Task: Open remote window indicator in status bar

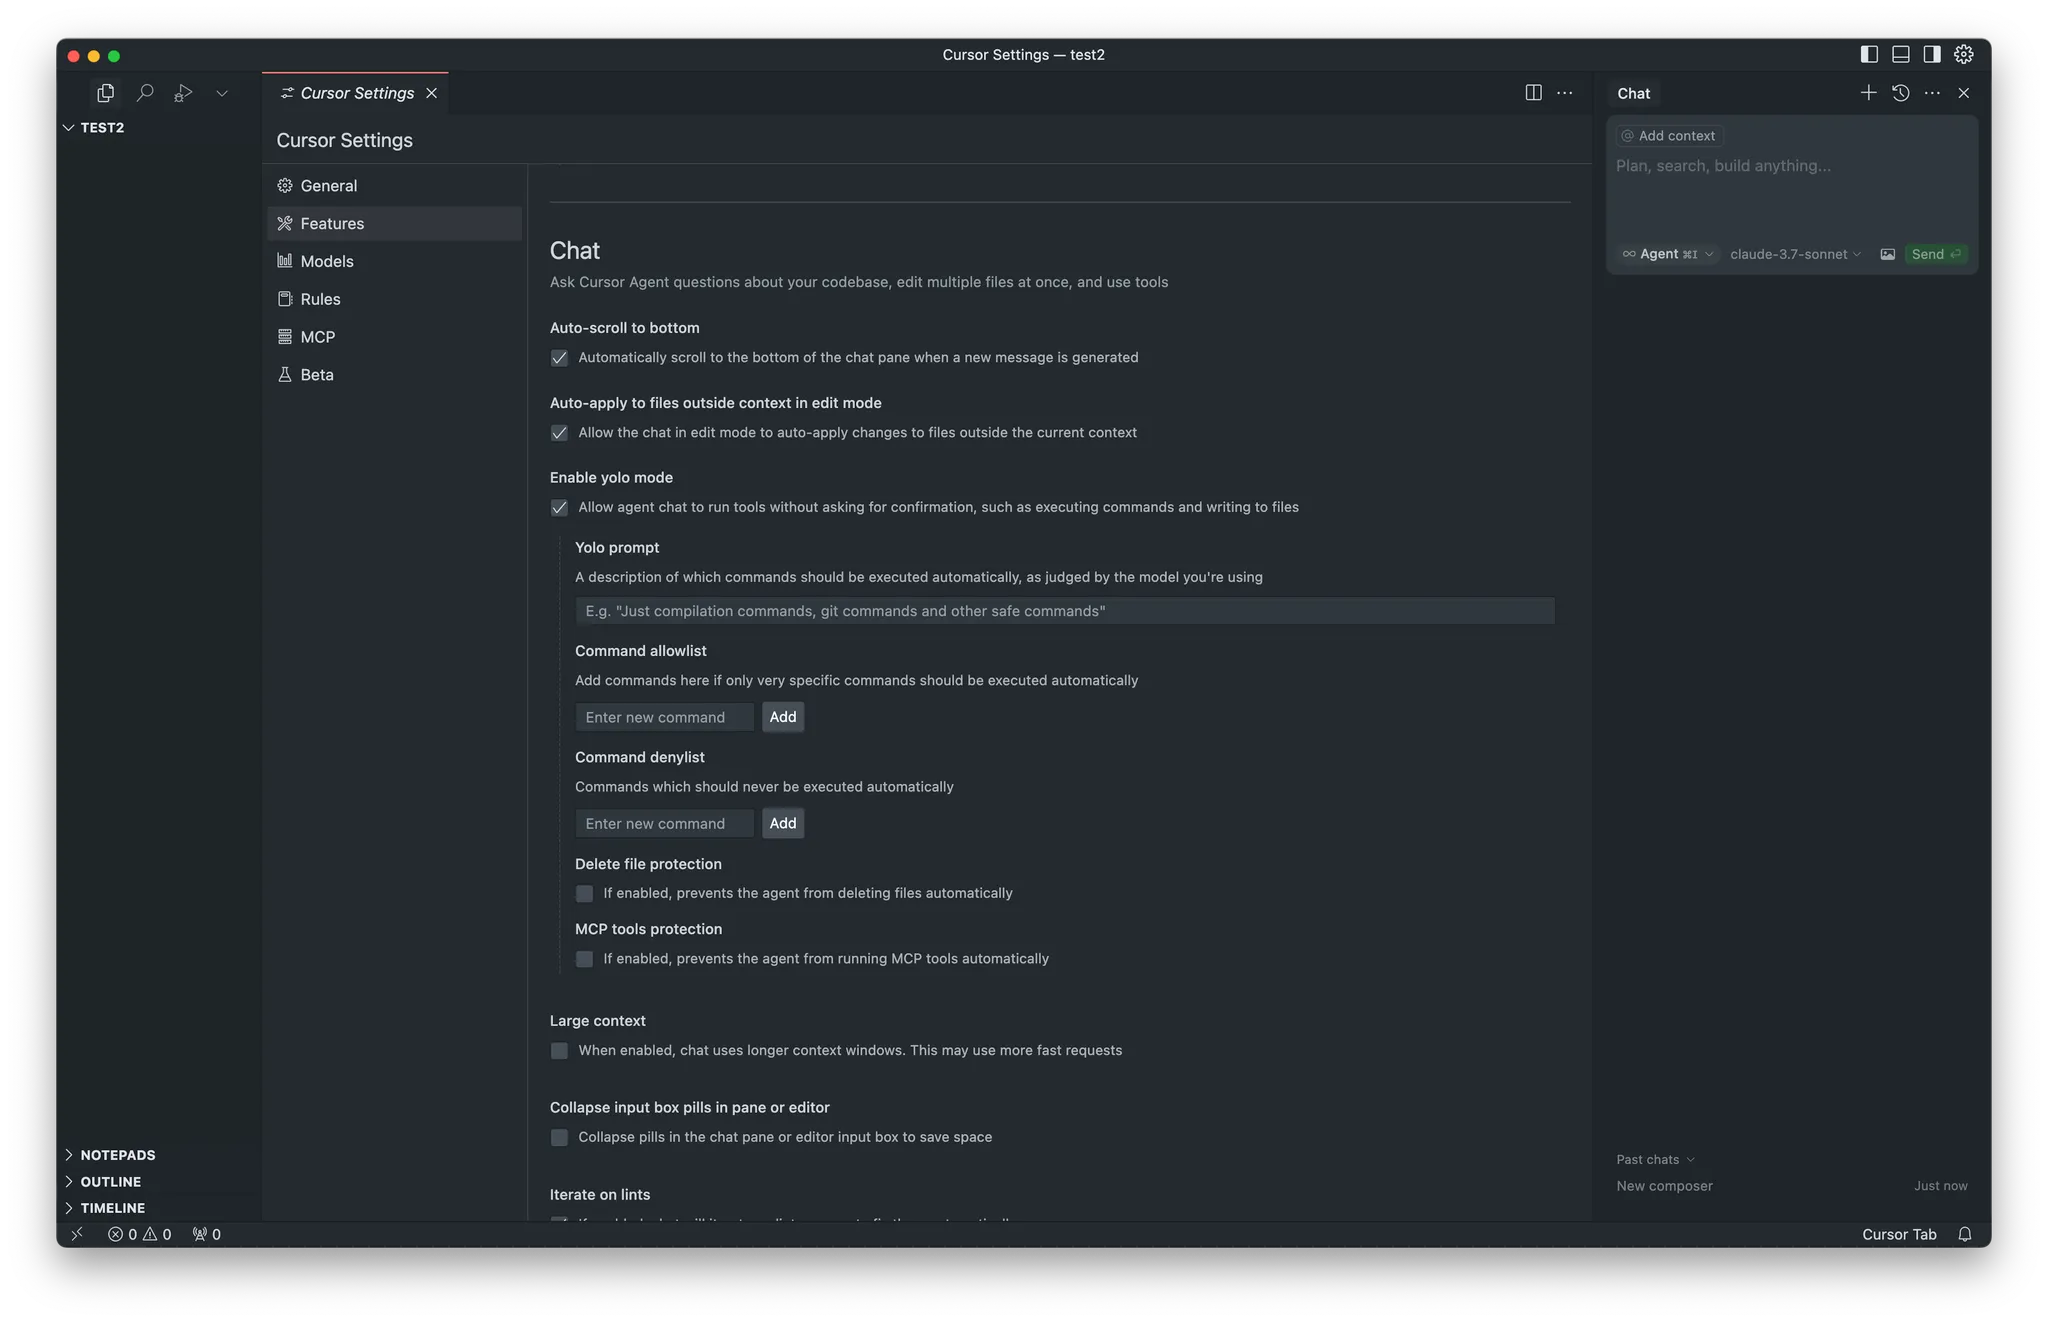Action: tap(77, 1234)
